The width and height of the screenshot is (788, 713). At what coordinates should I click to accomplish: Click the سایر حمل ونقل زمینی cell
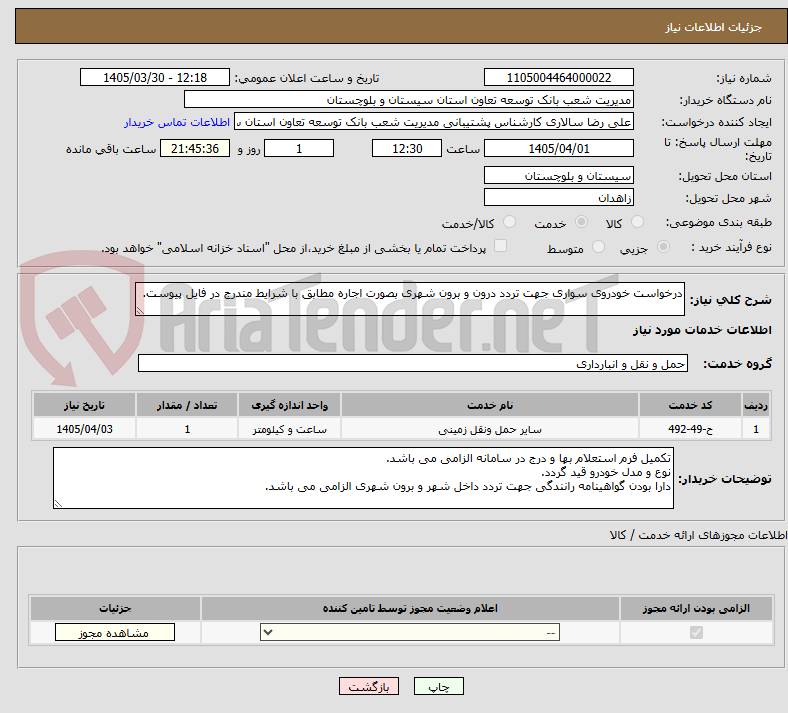[489, 429]
